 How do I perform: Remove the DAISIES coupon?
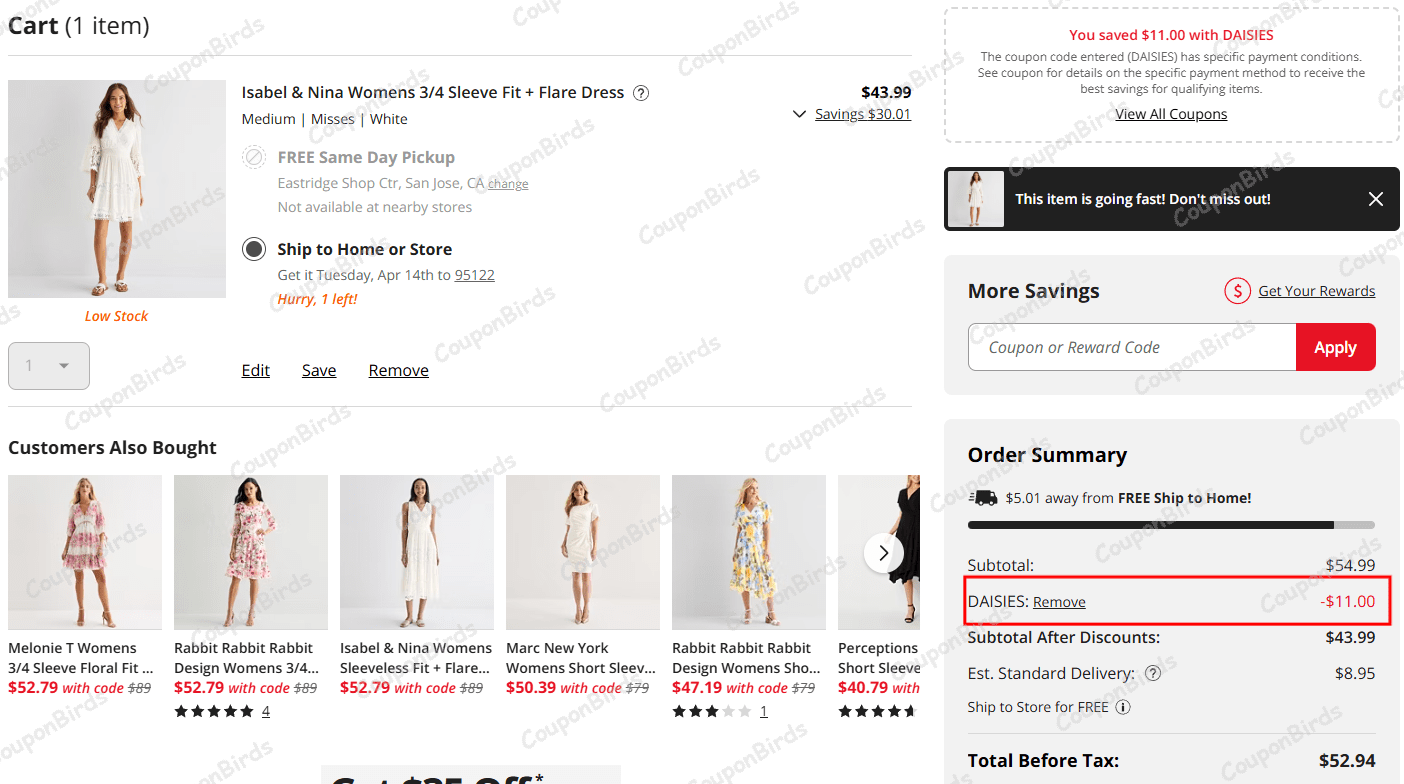click(x=1059, y=602)
